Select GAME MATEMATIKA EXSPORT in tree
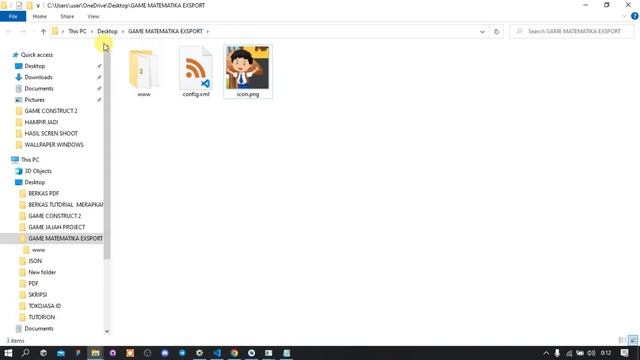The width and height of the screenshot is (640, 360). click(65, 238)
